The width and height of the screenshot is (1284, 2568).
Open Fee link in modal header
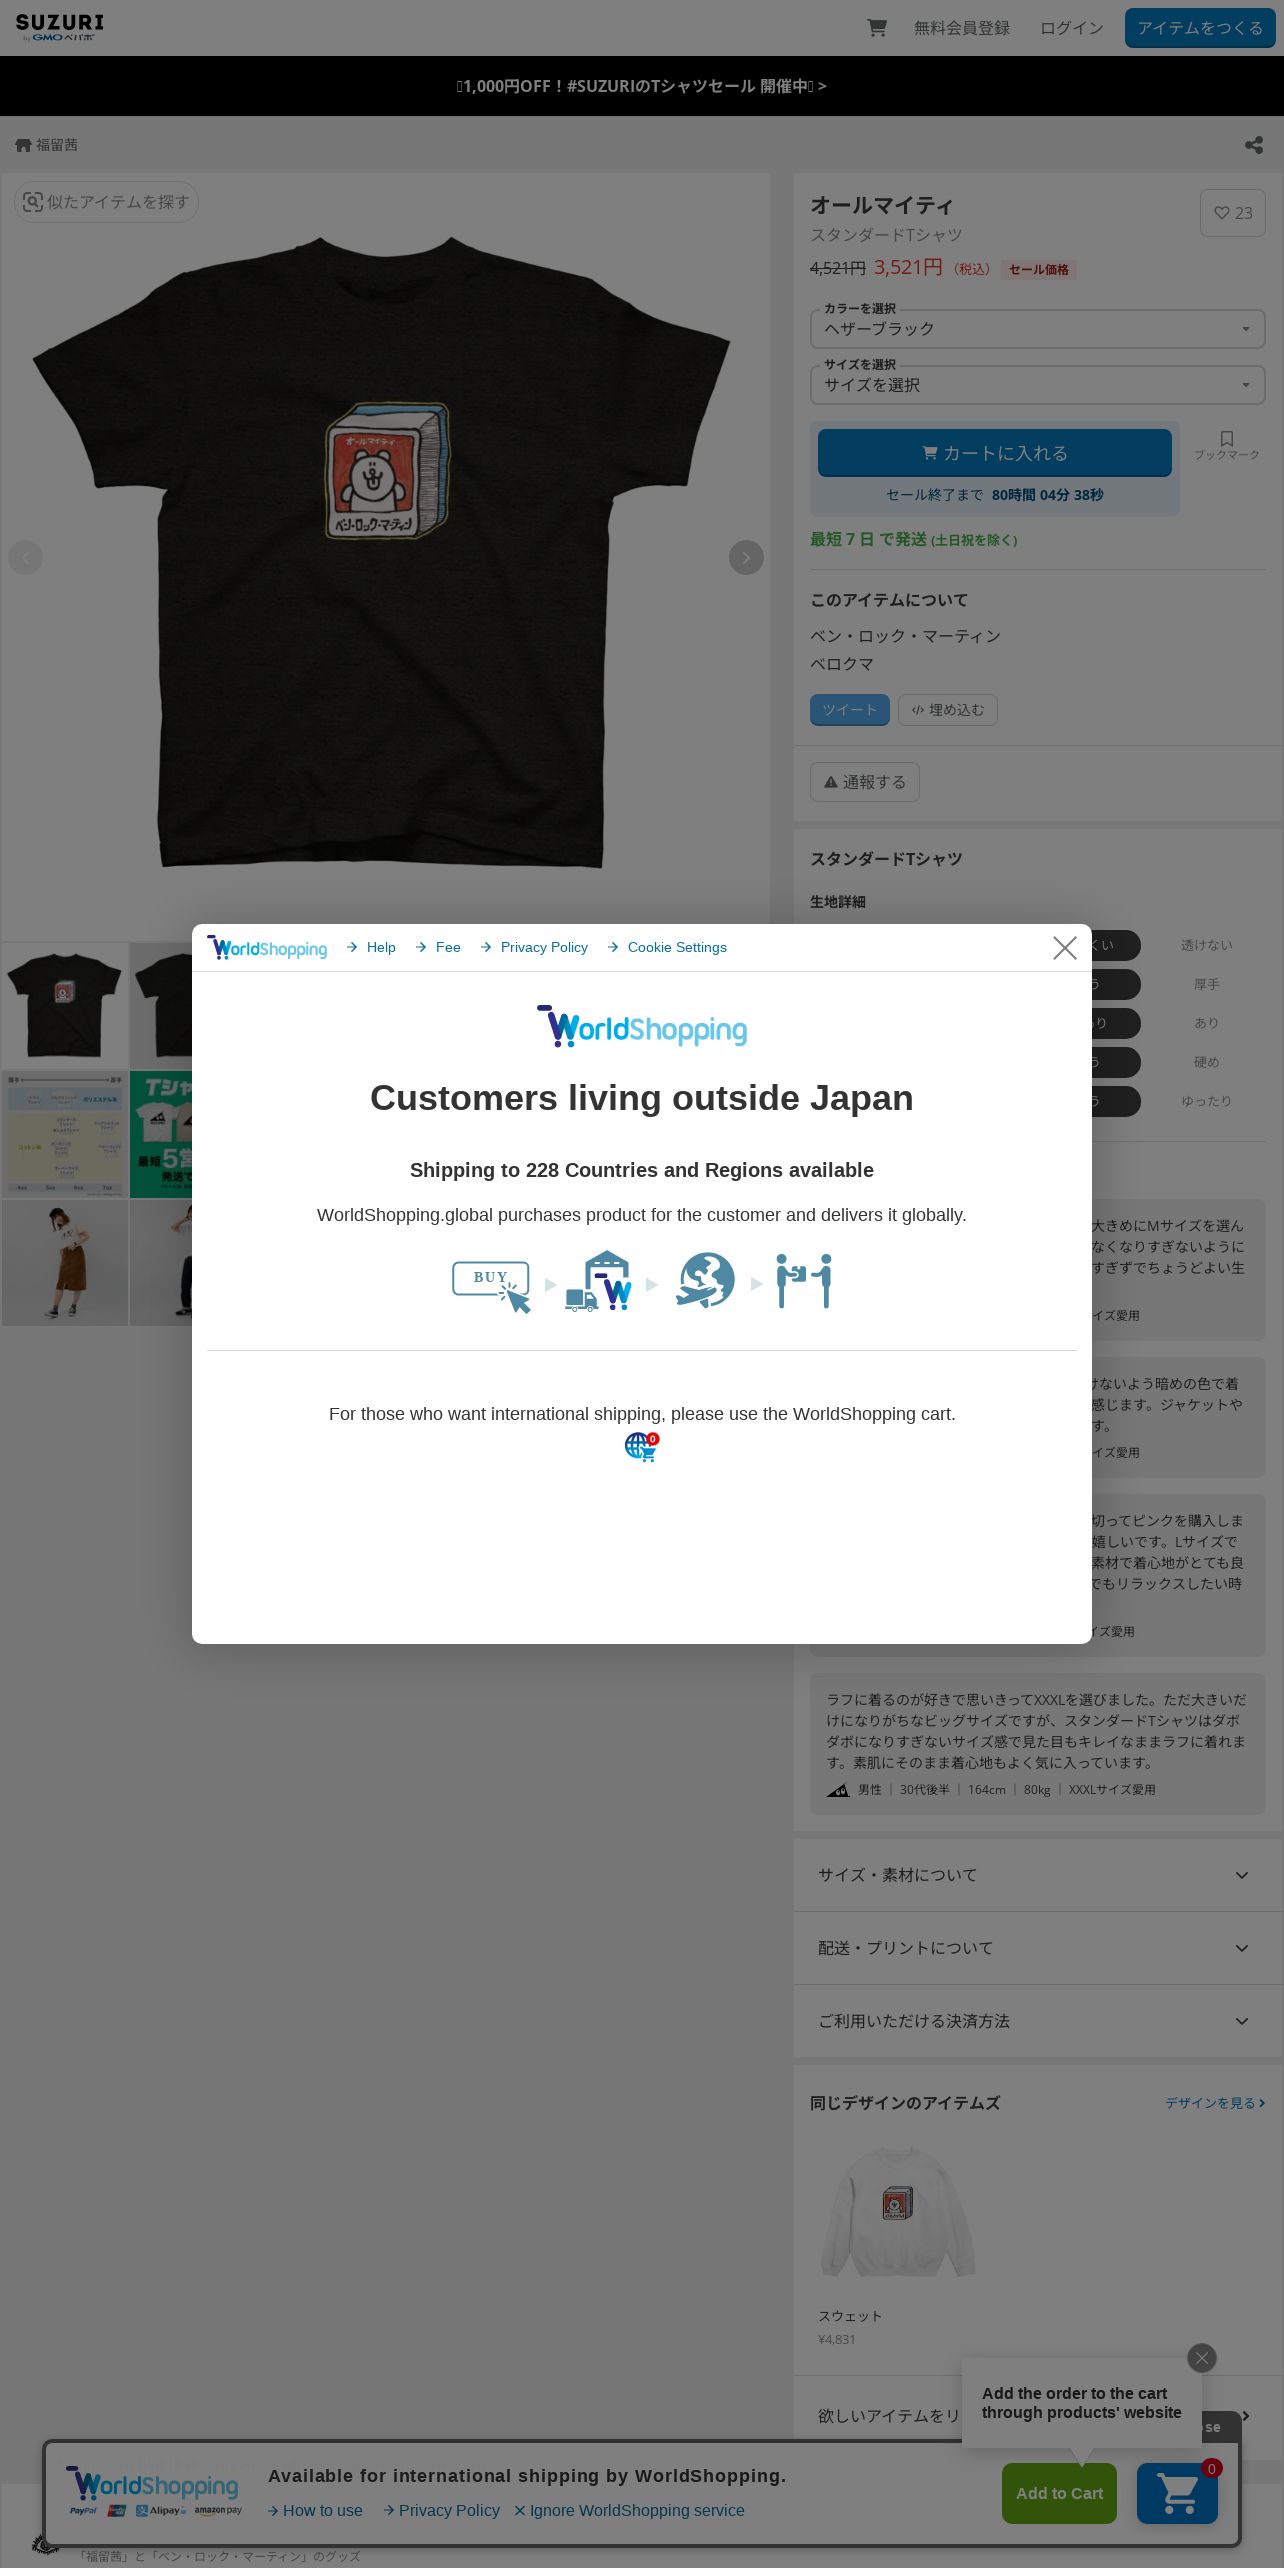438,947
